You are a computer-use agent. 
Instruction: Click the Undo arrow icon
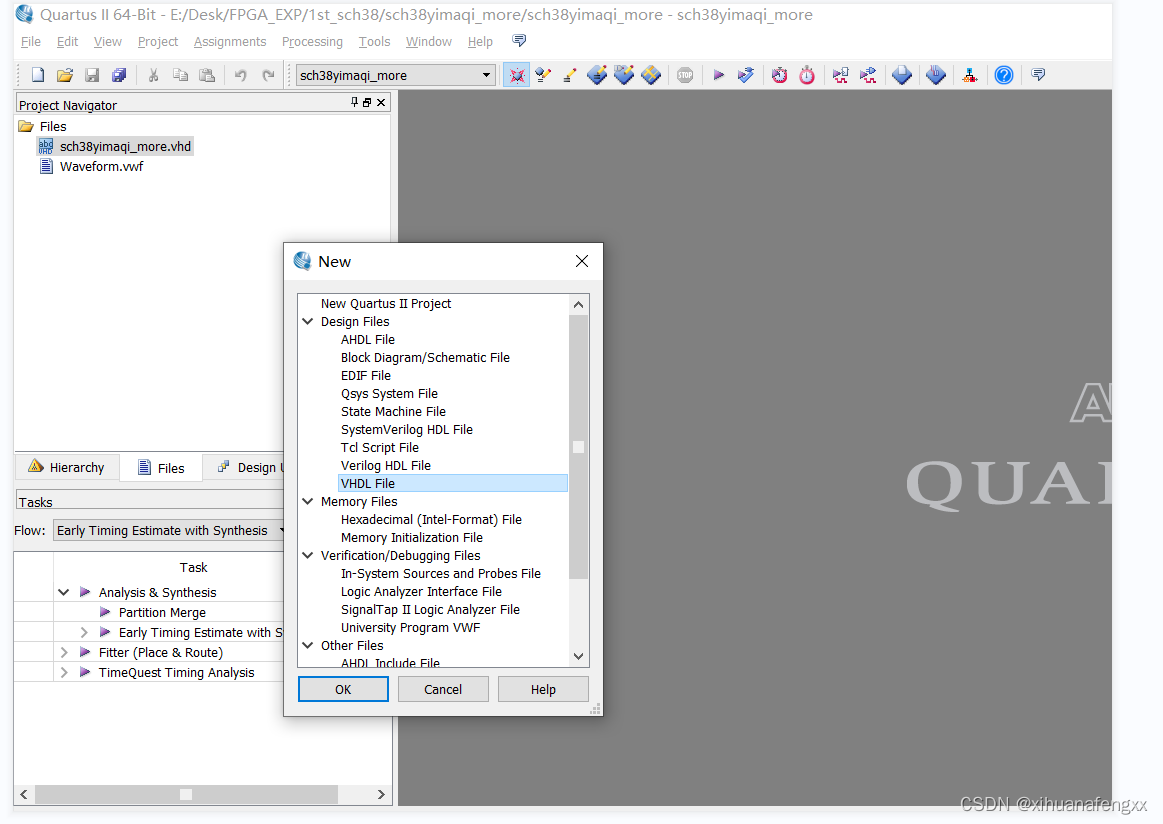tap(240, 75)
